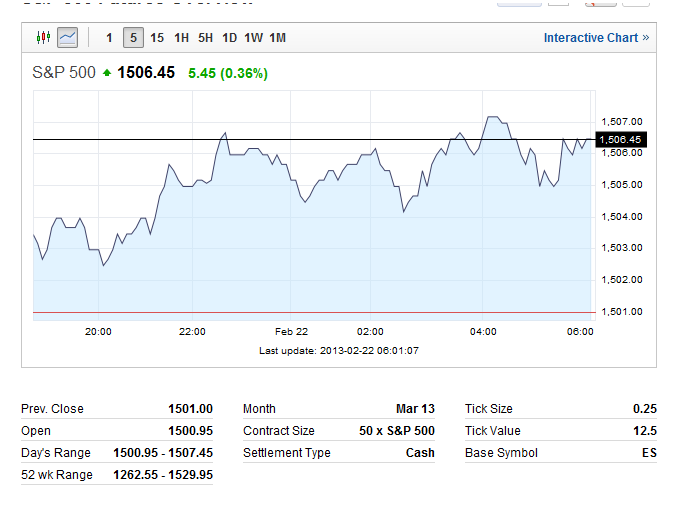
Task: Choose the 15 minute interval
Action: (157, 38)
